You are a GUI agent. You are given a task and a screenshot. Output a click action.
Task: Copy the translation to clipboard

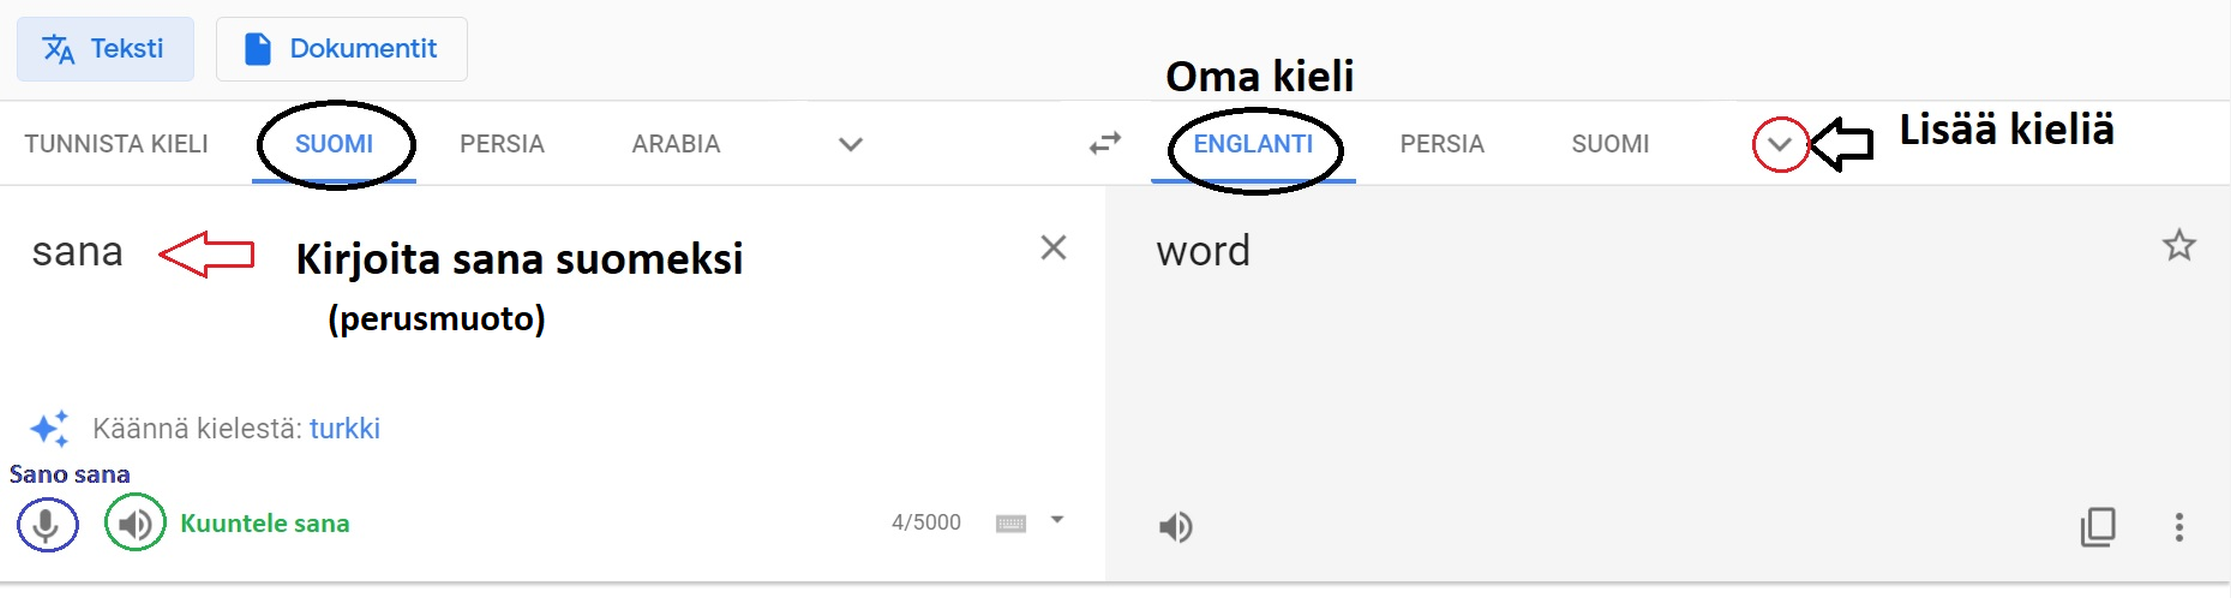click(x=2097, y=526)
